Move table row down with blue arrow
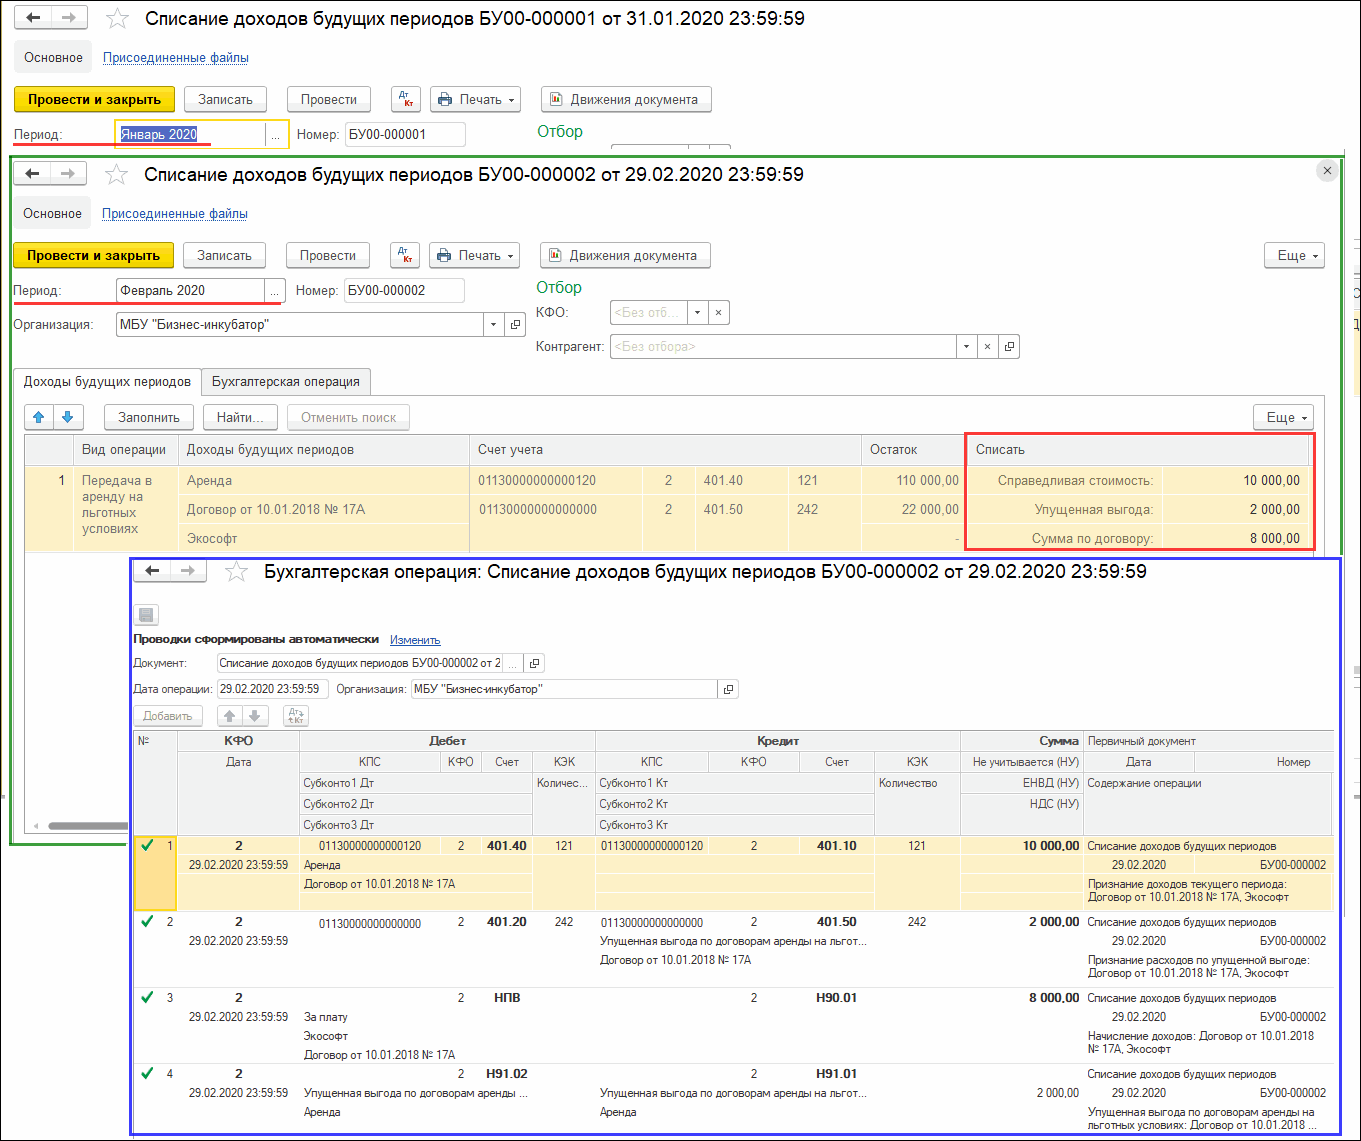This screenshot has height=1141, width=1361. (67, 417)
